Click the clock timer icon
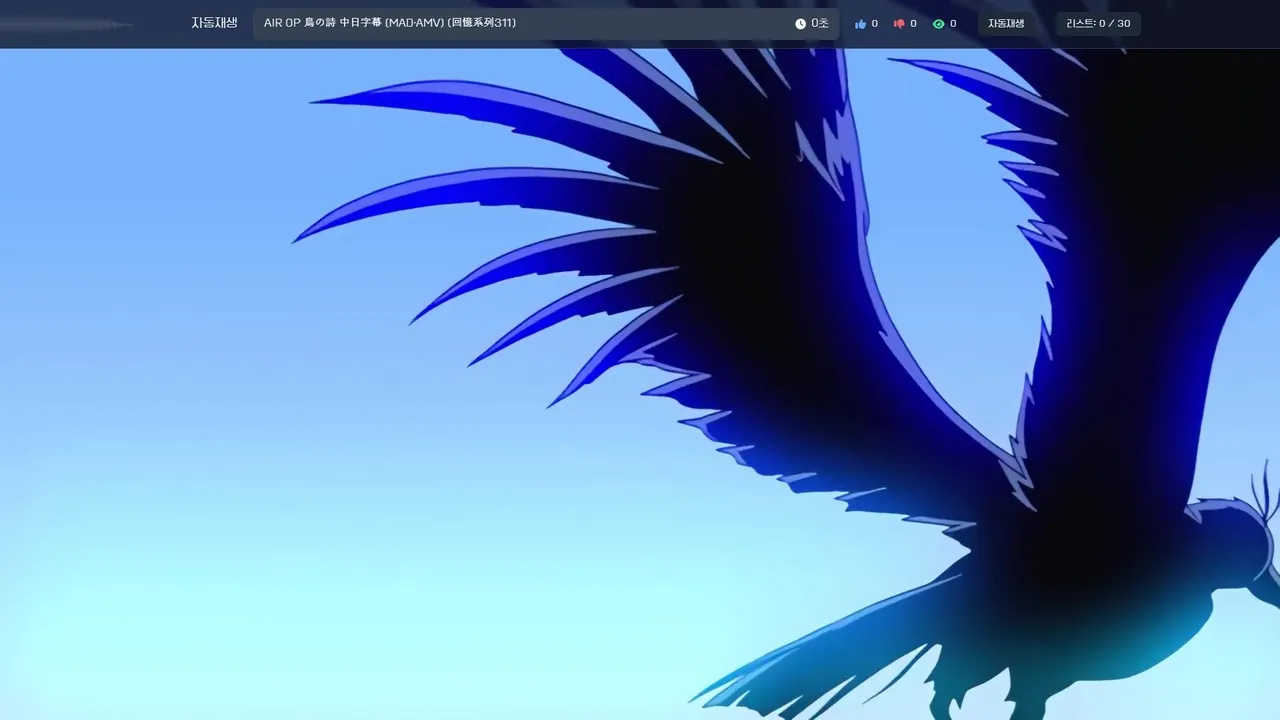This screenshot has width=1280, height=720. (800, 24)
